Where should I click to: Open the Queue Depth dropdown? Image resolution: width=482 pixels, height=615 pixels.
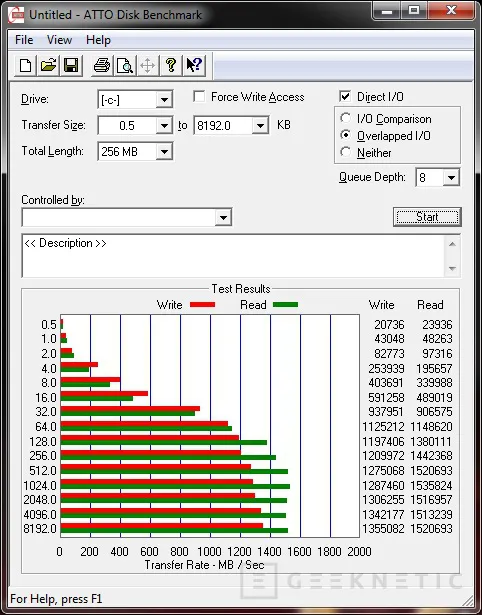pos(451,178)
